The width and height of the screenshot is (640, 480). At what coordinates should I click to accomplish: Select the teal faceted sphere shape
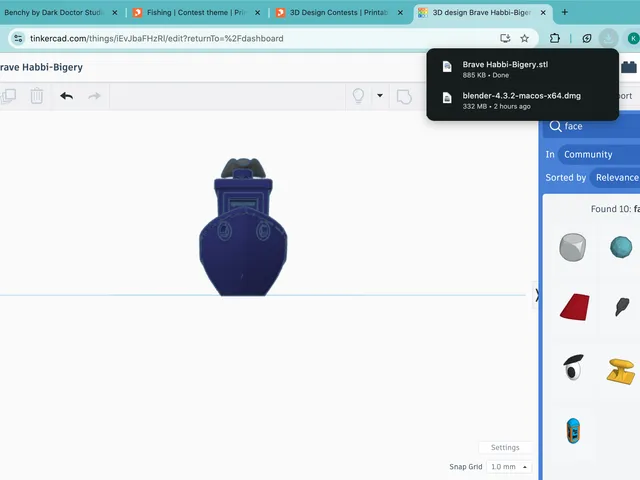point(621,247)
